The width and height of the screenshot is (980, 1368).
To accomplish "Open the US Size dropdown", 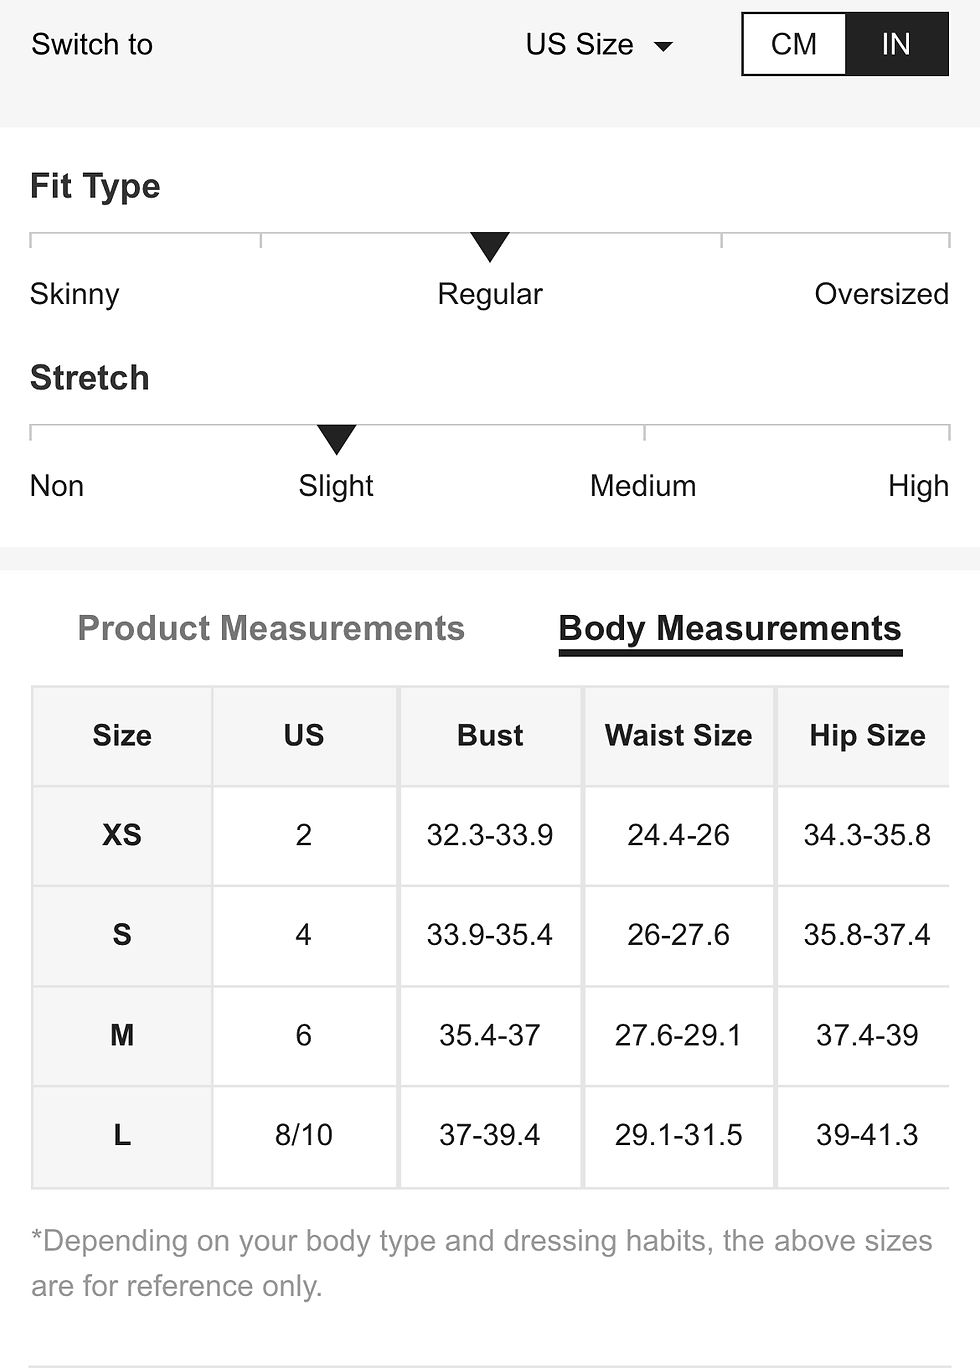I will tap(599, 45).
